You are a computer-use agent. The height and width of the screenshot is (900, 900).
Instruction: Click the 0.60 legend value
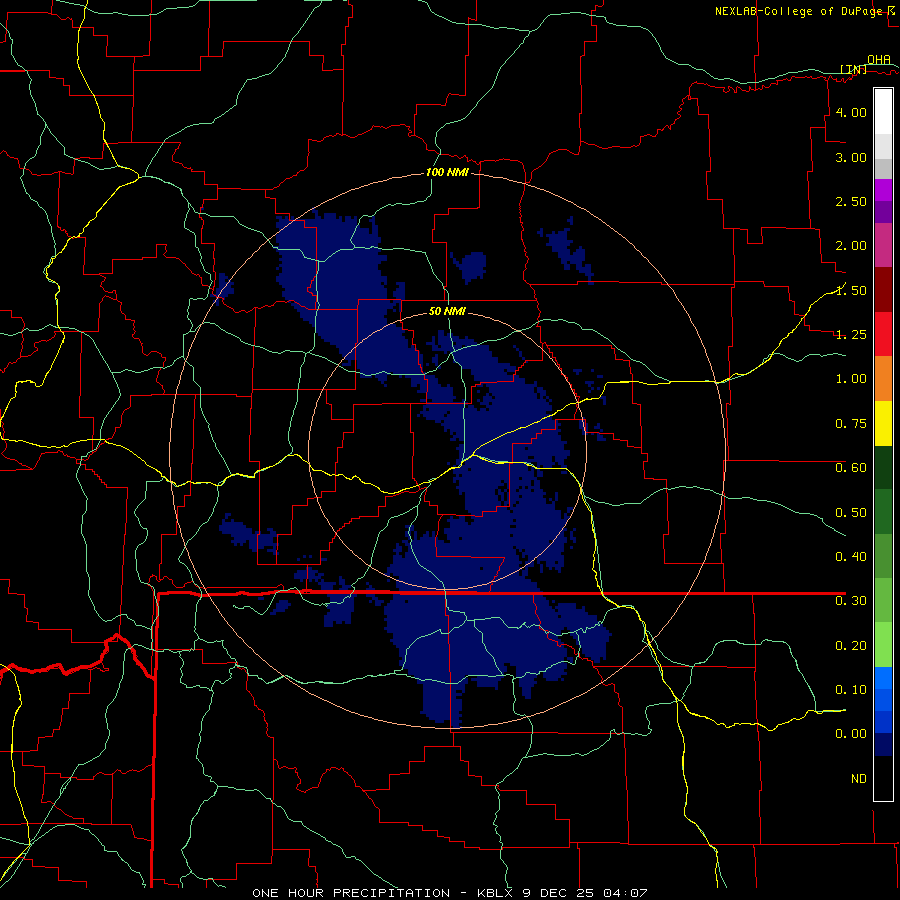(851, 468)
